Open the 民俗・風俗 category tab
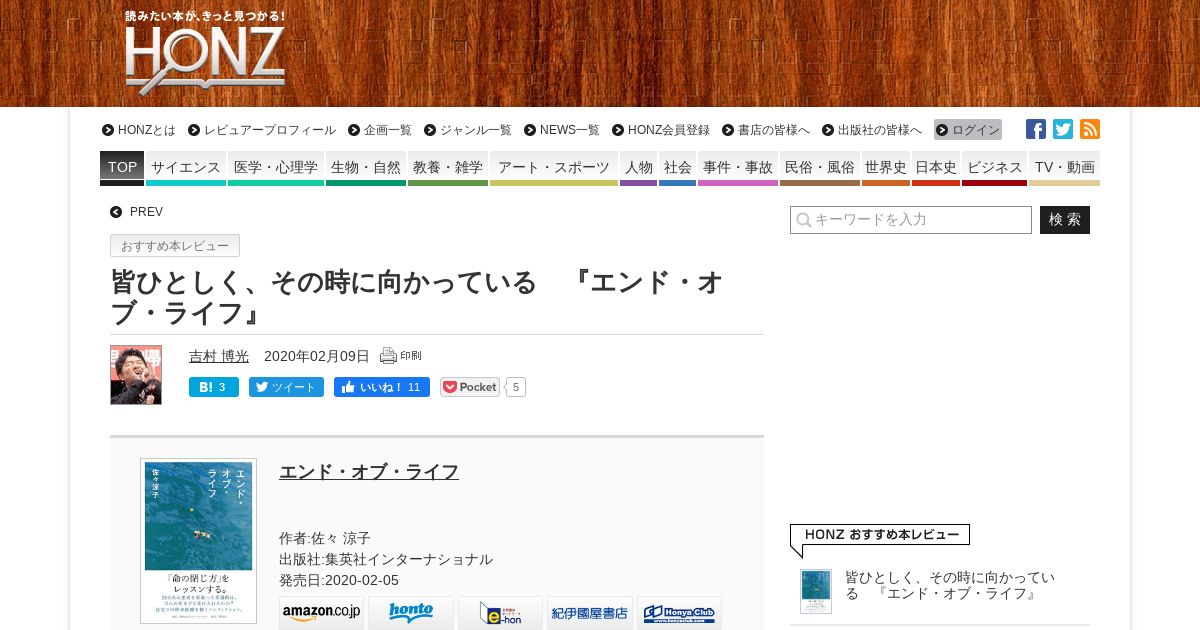The image size is (1200, 630). [x=820, y=168]
